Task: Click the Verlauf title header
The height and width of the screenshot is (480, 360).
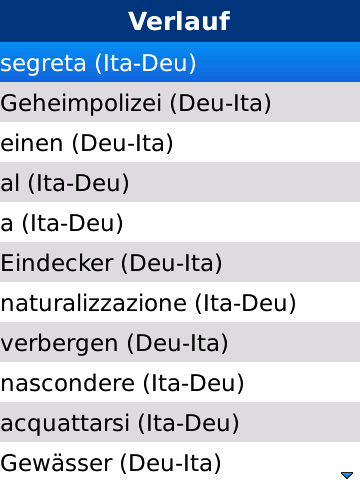Action: pos(179,21)
